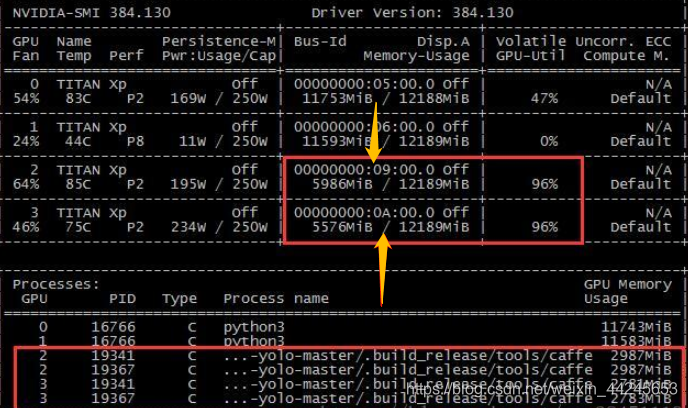This screenshot has height=408, width=688.
Task: Select bus id '00000000:0A:00.0'
Action: pos(364,213)
